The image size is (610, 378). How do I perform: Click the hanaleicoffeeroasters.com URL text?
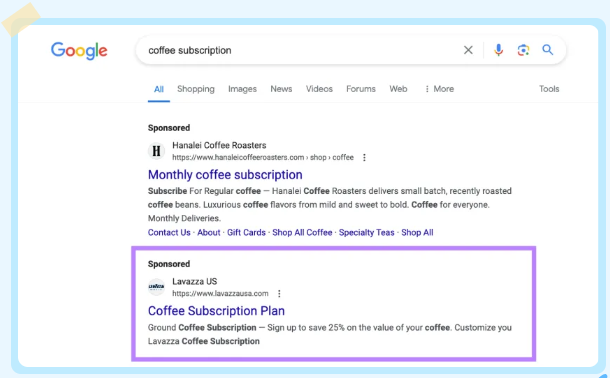pyautogui.click(x=263, y=158)
